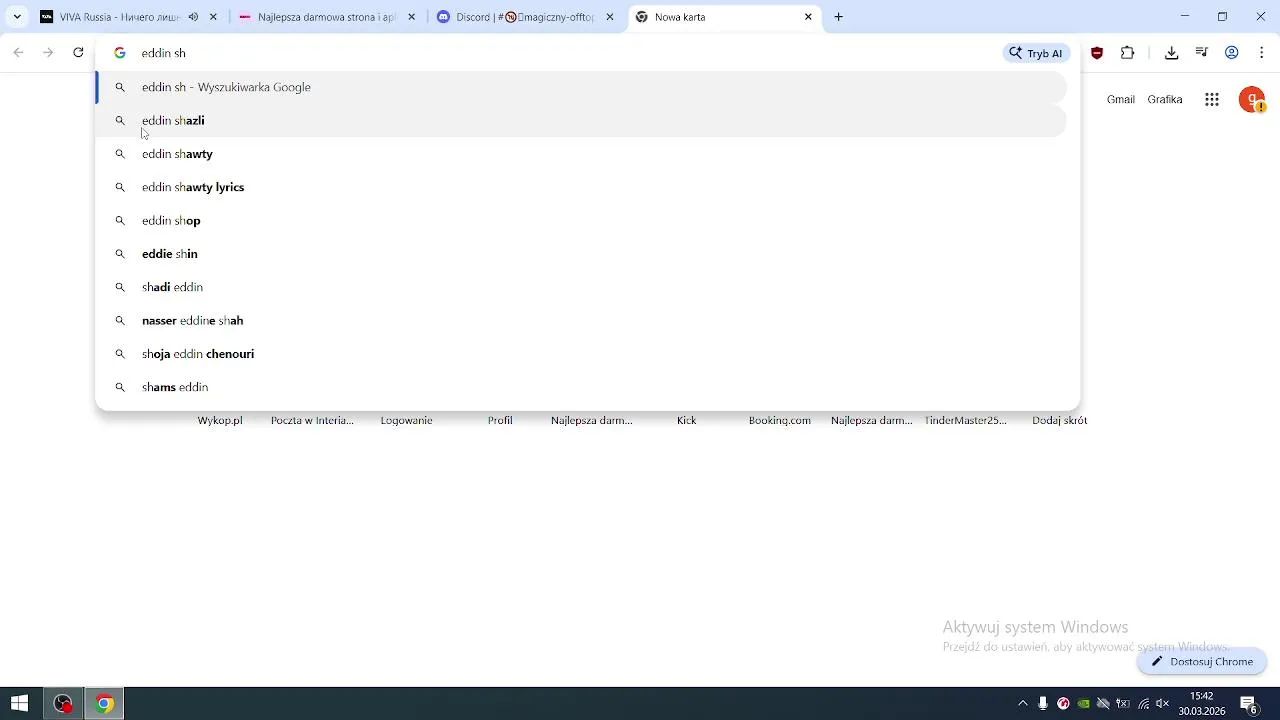Image resolution: width=1280 pixels, height=720 pixels.
Task: Select suggestion eddin shawty
Action: (x=581, y=154)
